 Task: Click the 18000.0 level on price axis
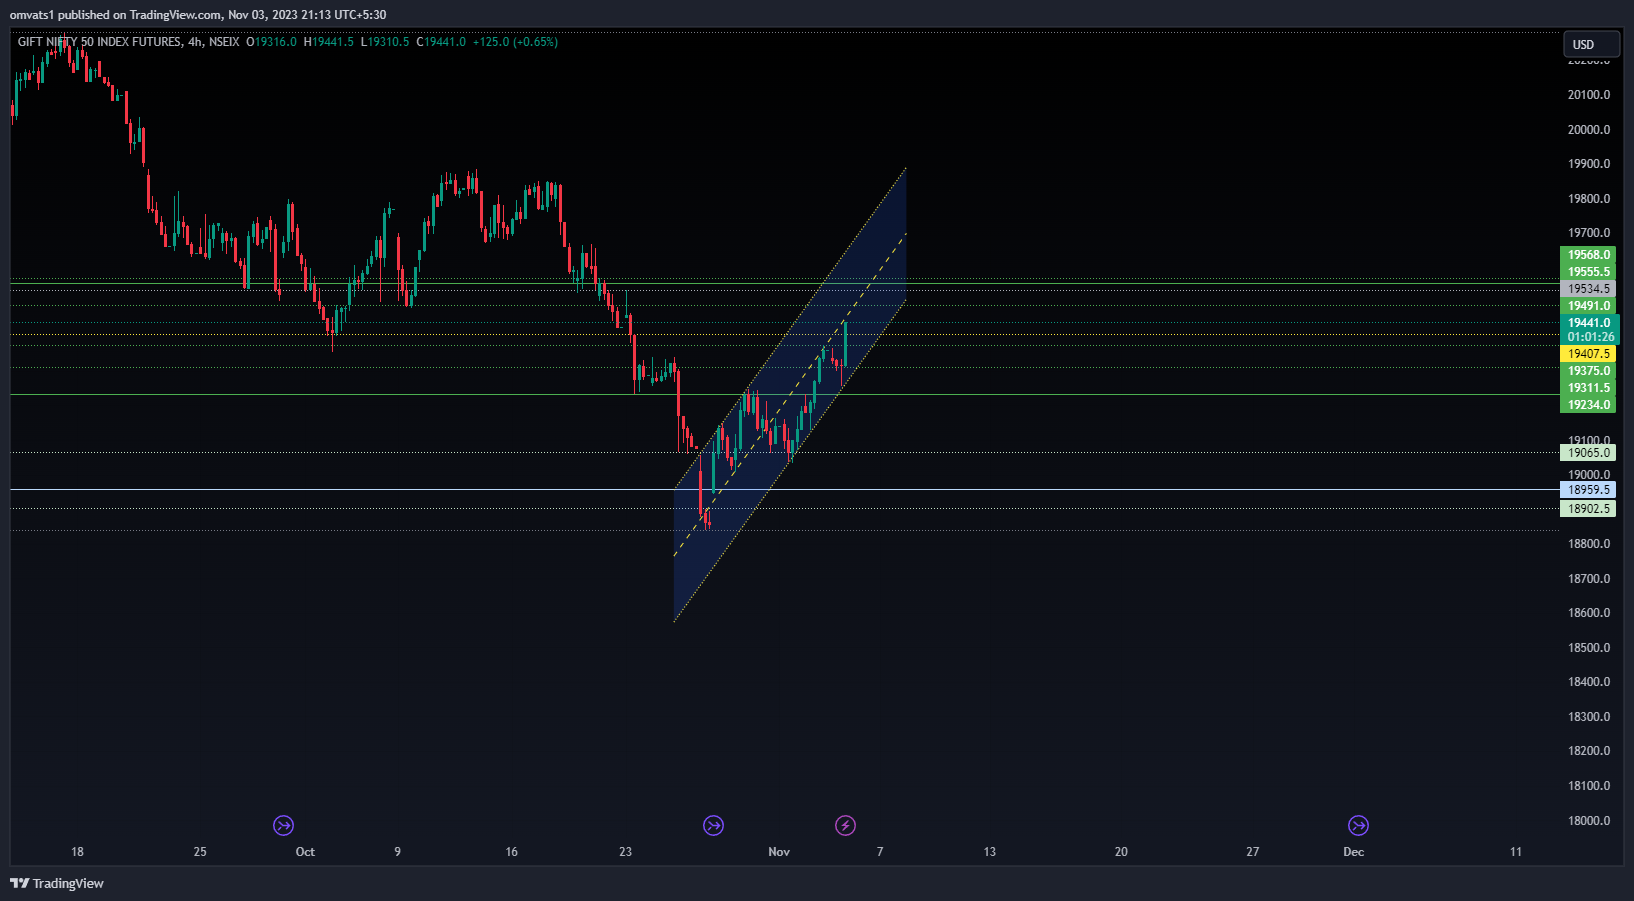pyautogui.click(x=1589, y=821)
